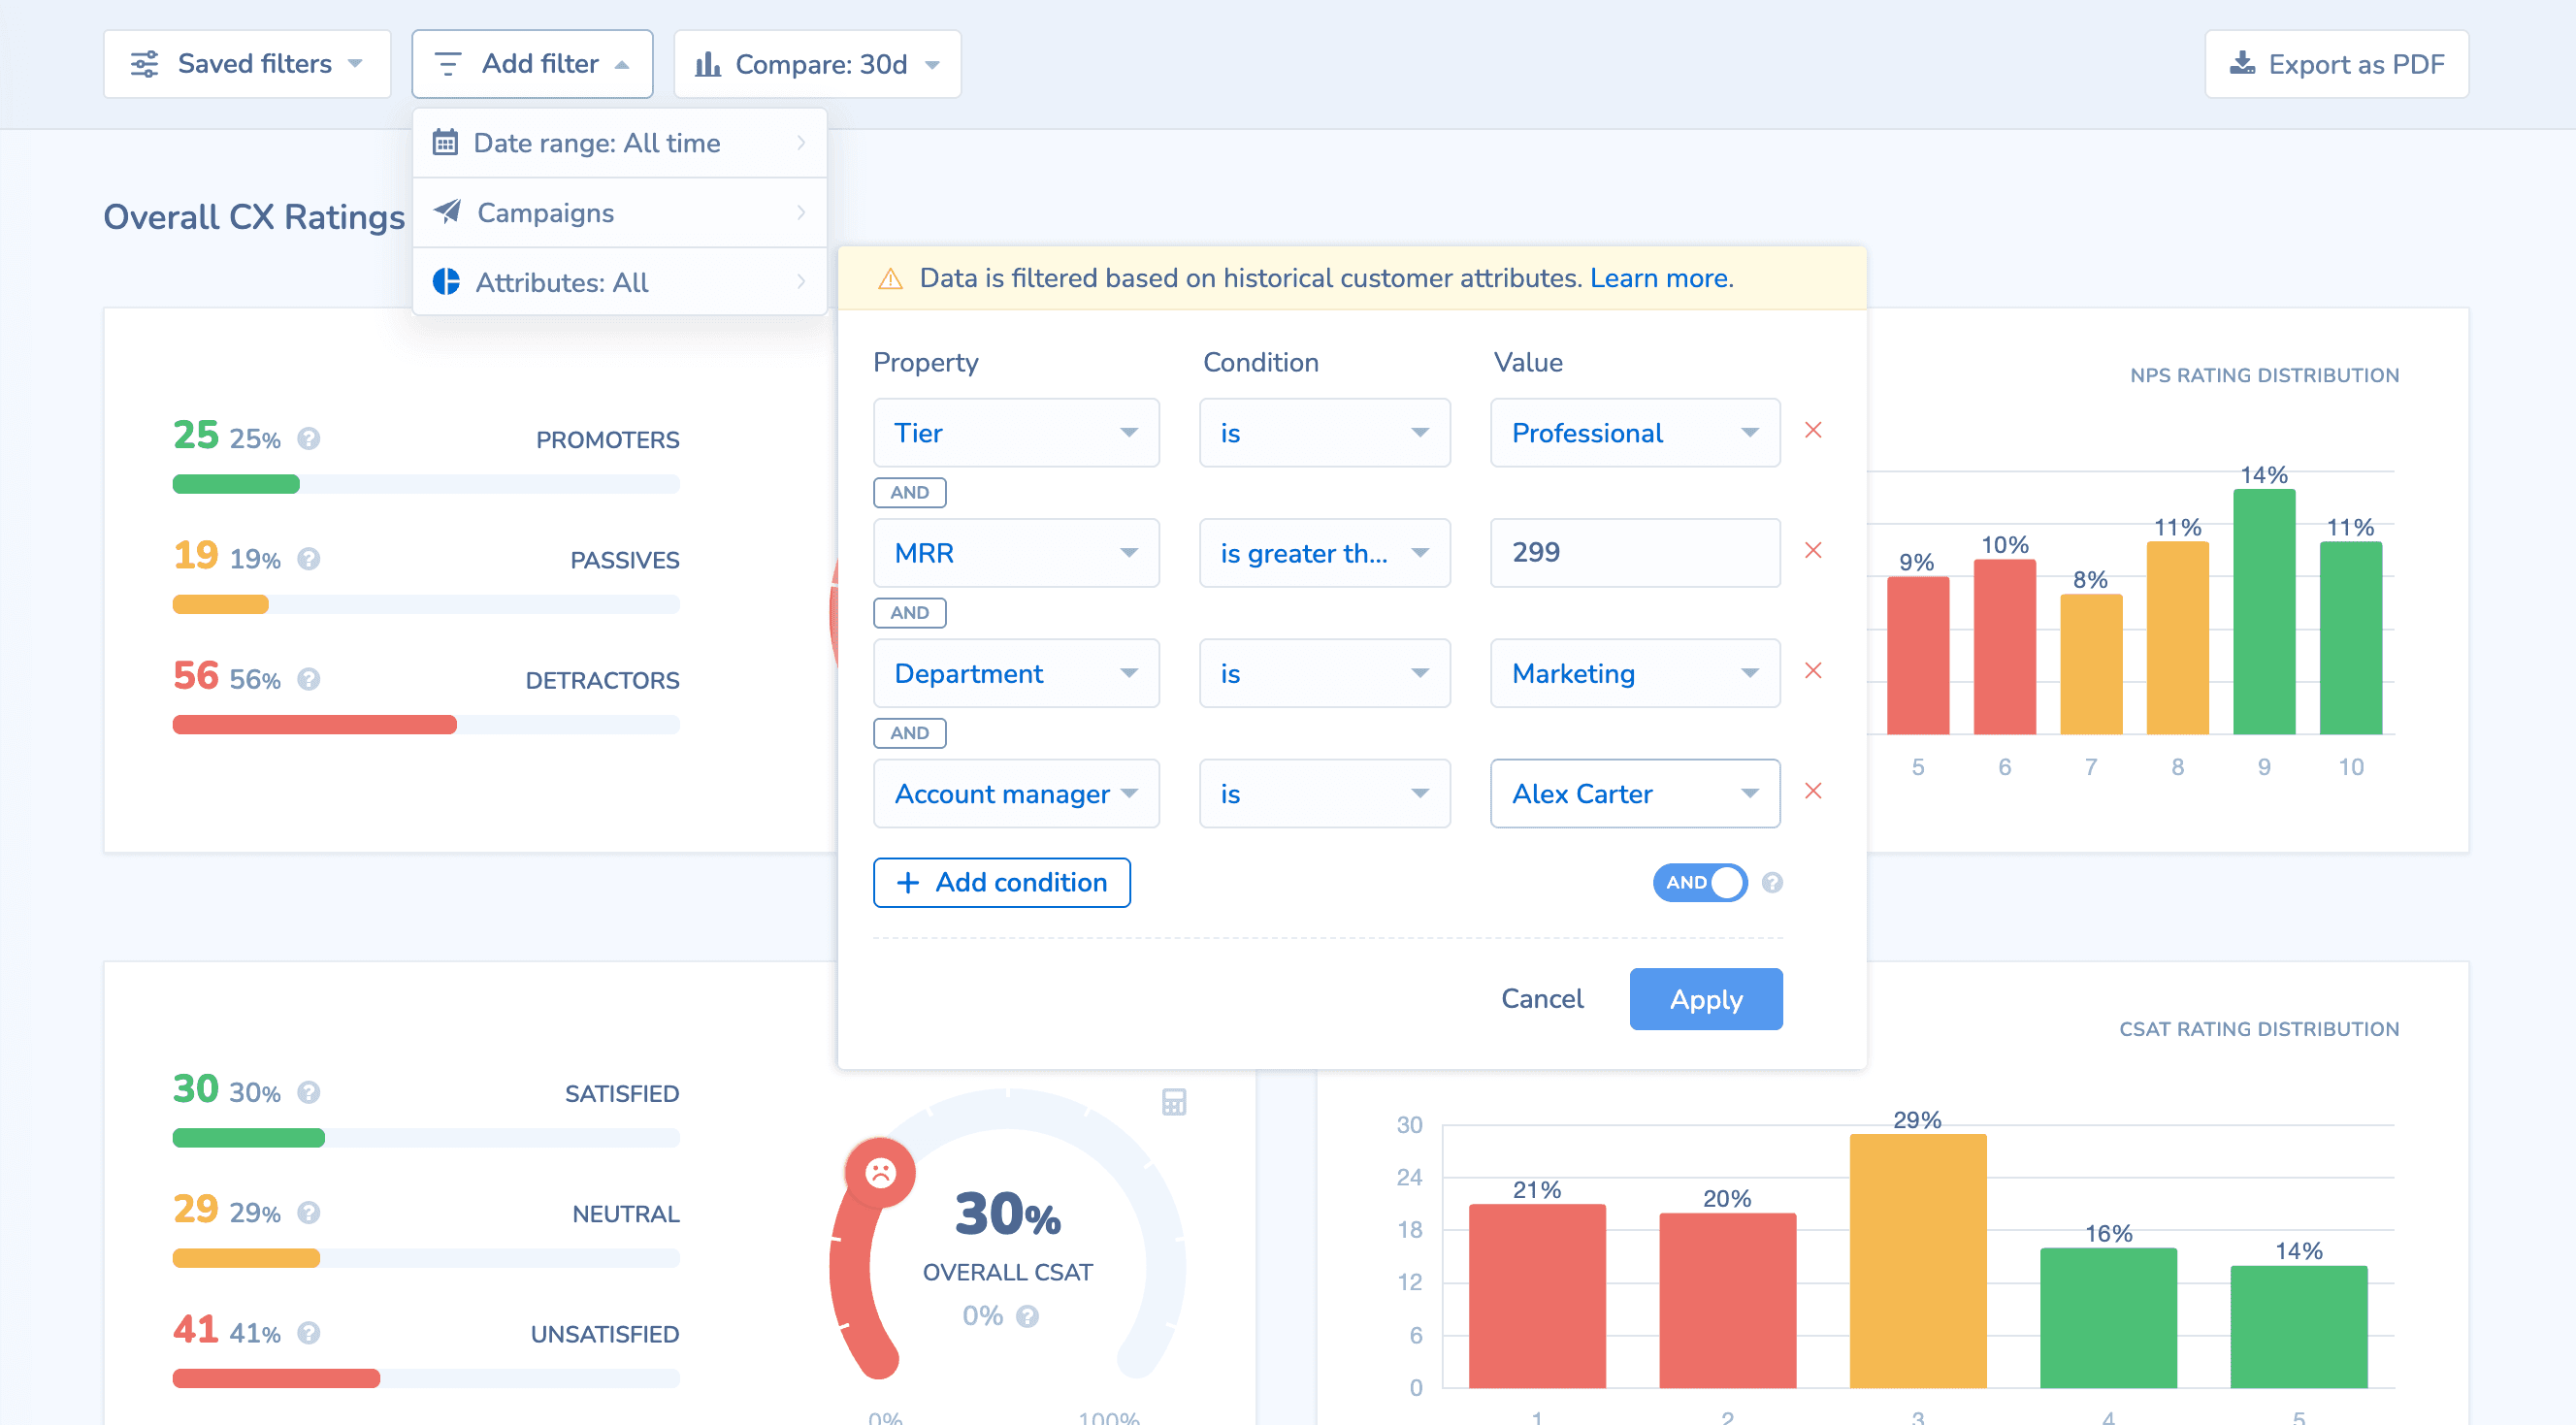Click the calculator icon above the CSAT gauge

pyautogui.click(x=1174, y=1102)
